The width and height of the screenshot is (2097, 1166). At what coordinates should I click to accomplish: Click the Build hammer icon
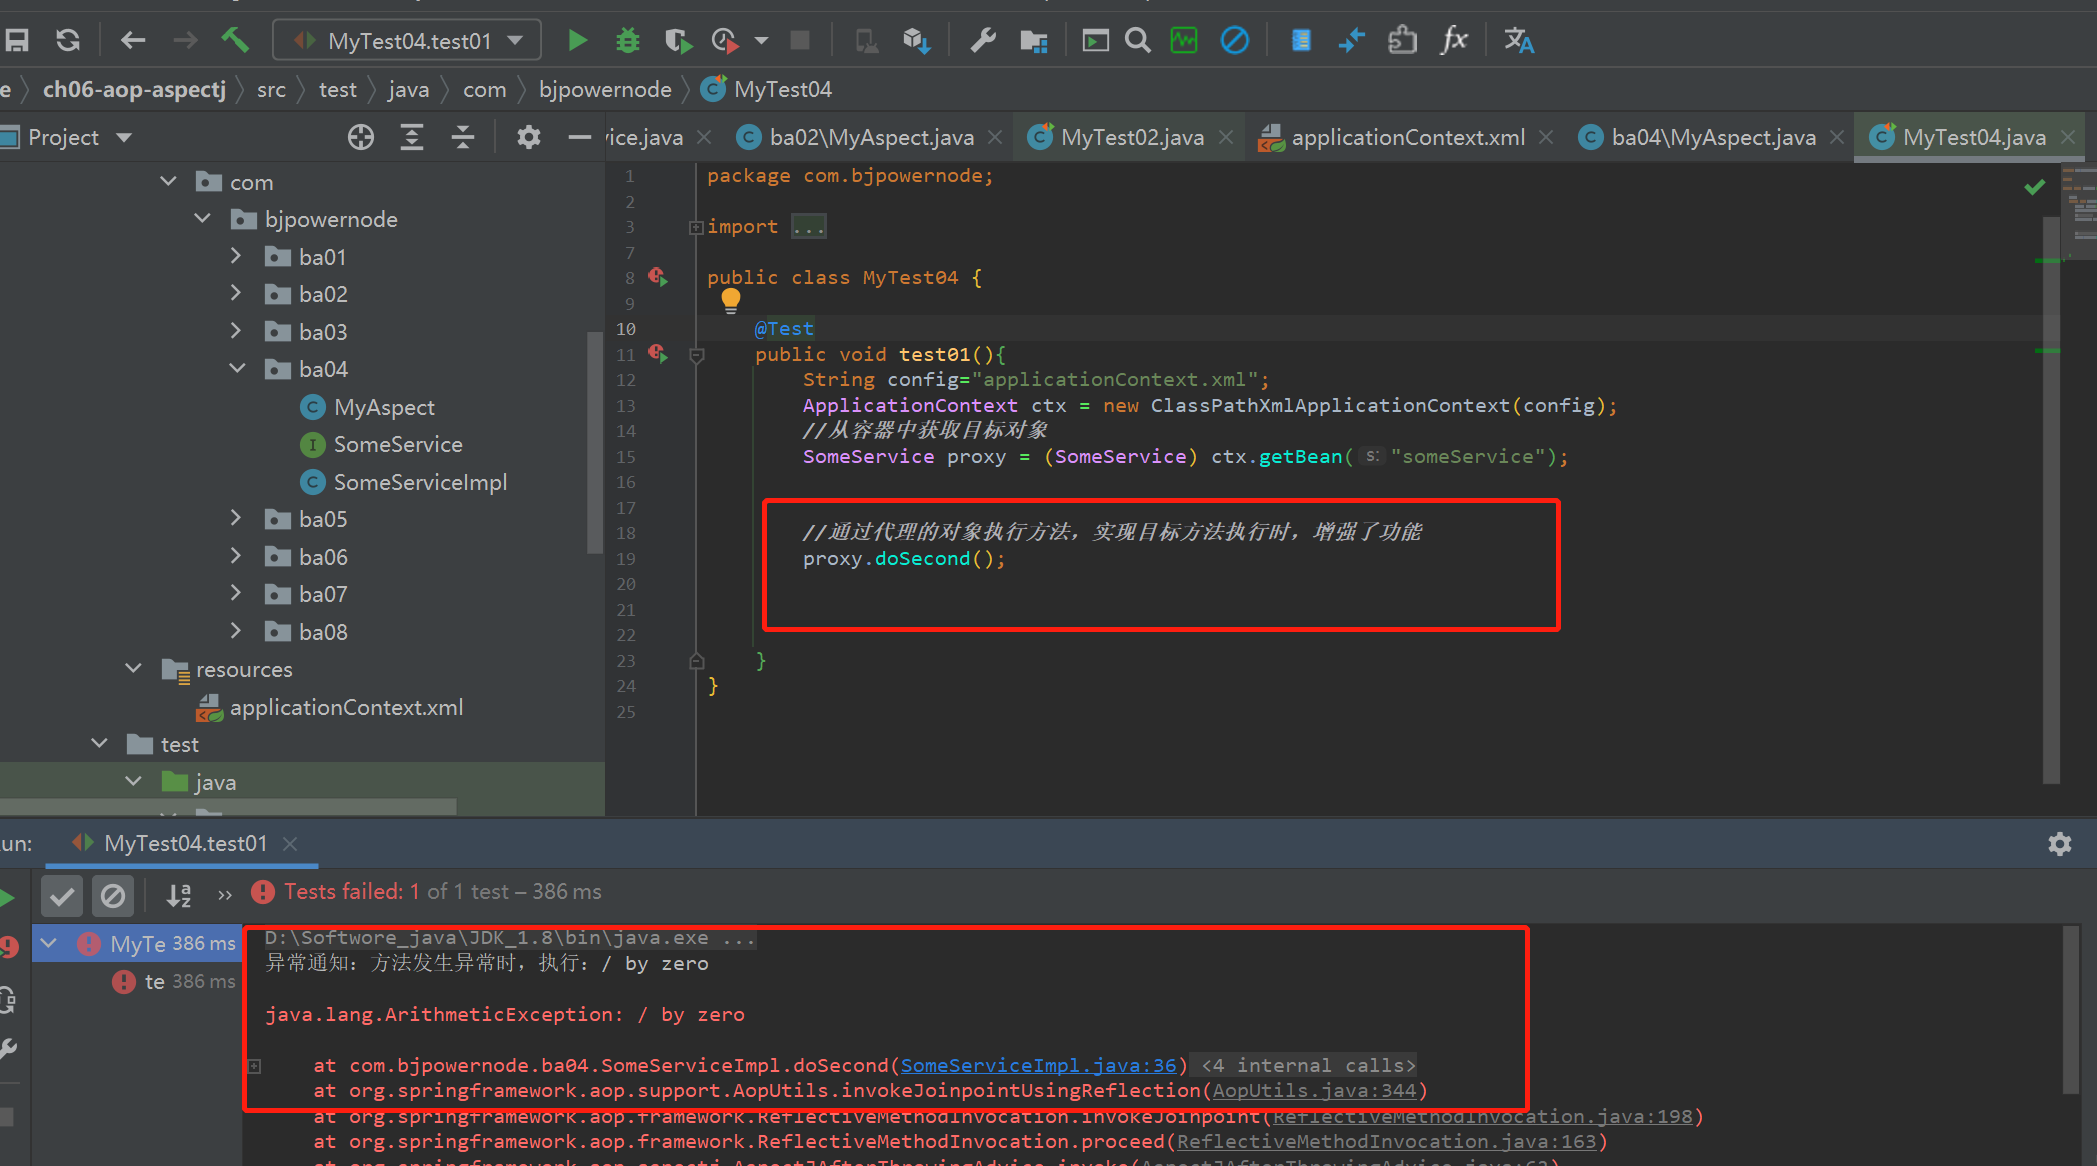(235, 41)
